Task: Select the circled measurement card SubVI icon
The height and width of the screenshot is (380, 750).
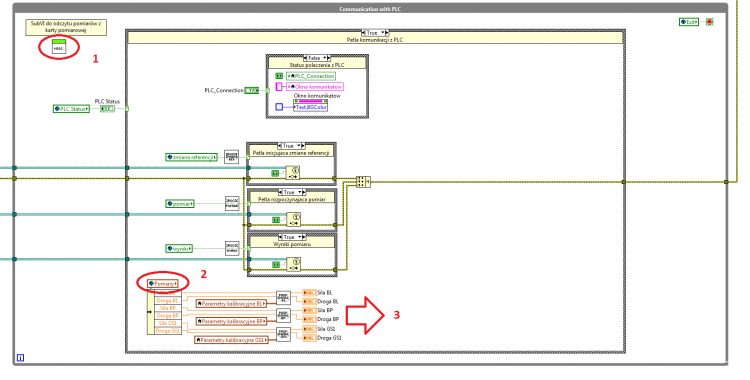Action: coord(59,47)
